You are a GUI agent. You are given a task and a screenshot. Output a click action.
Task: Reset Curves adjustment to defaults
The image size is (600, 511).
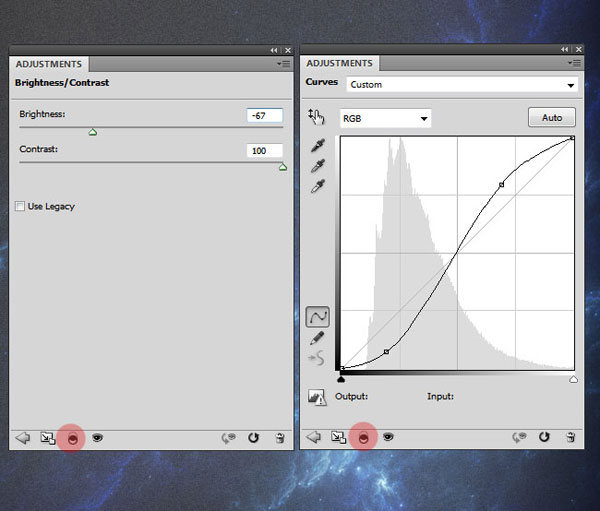pyautogui.click(x=544, y=437)
